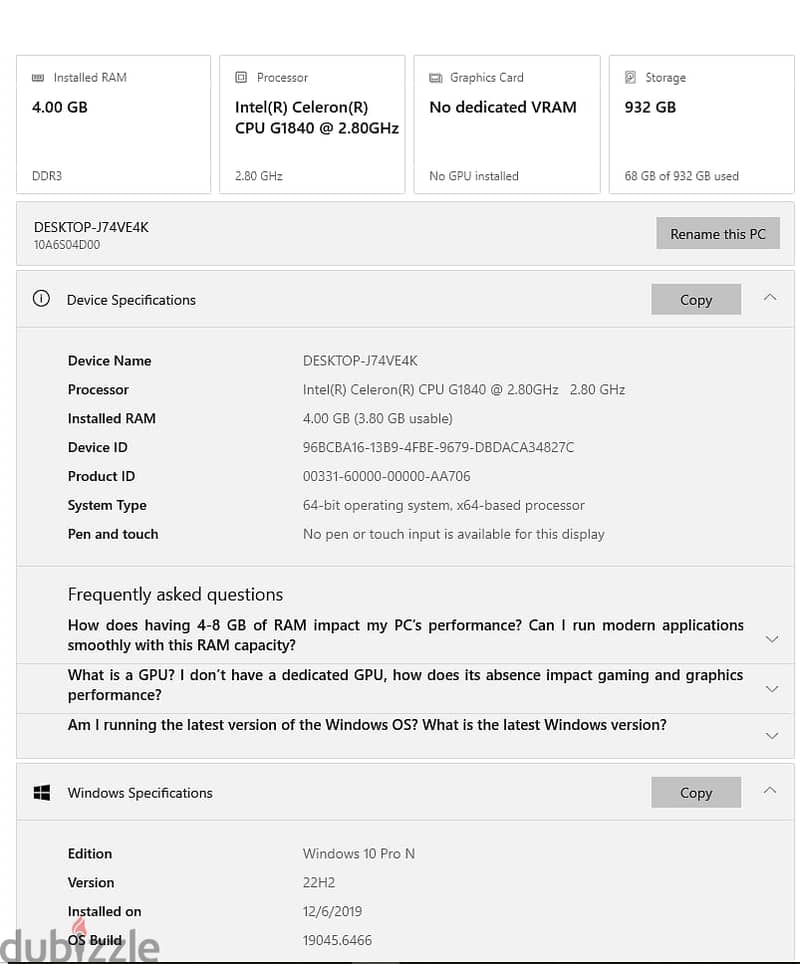Open the Storage 932 GB card
The width and height of the screenshot is (800, 964).
pyautogui.click(x=702, y=125)
